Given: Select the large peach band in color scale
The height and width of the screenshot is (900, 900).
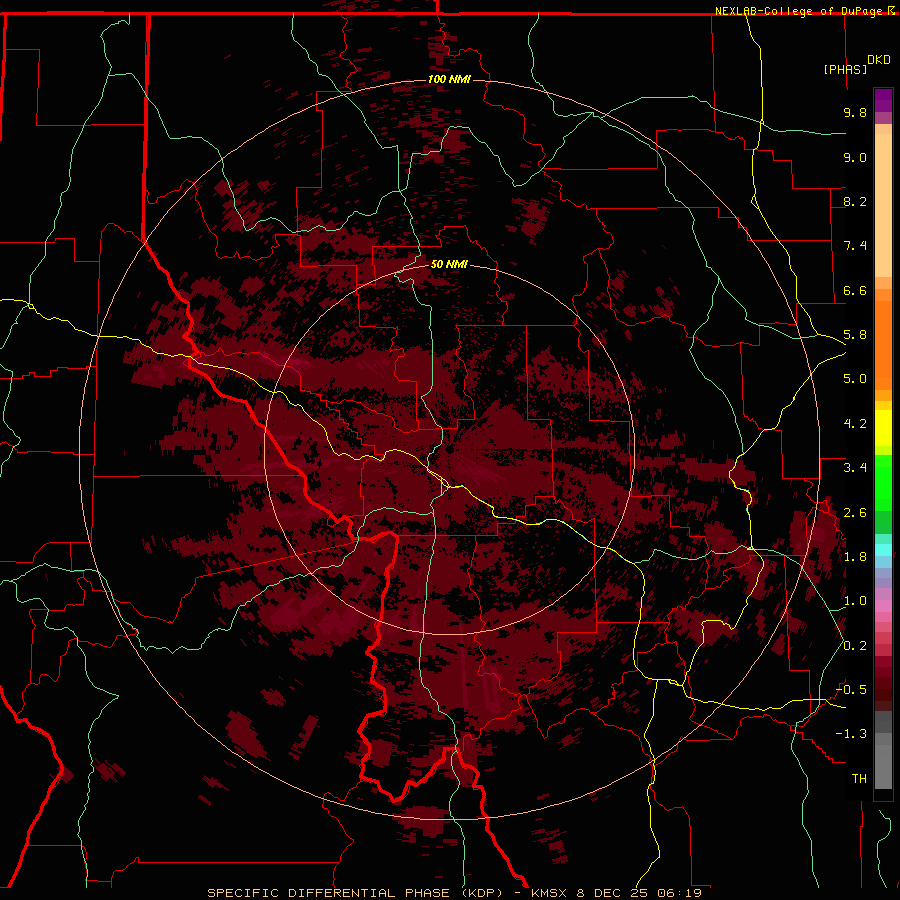Looking at the screenshot, I should (x=883, y=205).
